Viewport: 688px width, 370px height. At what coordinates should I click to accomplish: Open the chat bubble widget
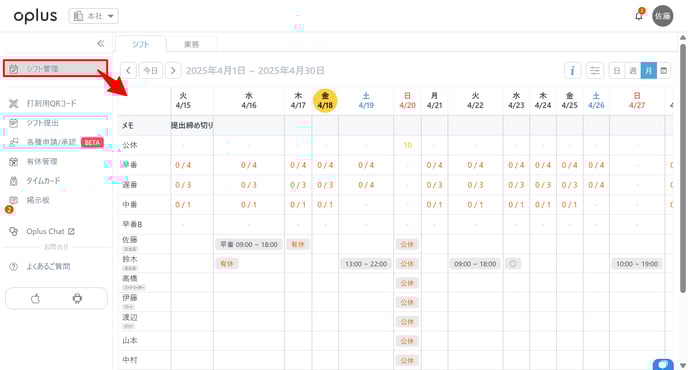663,365
